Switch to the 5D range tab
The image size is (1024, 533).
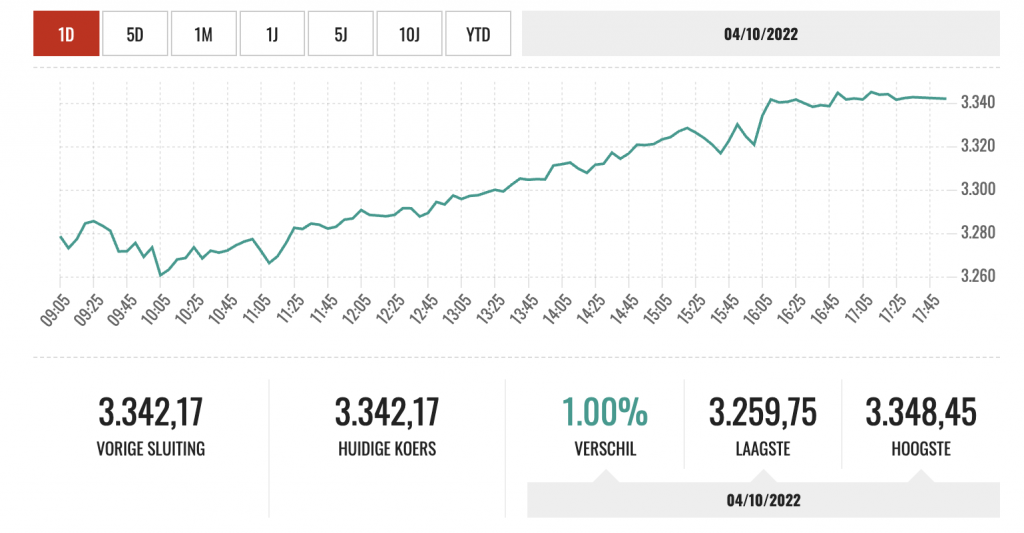pyautogui.click(x=135, y=34)
